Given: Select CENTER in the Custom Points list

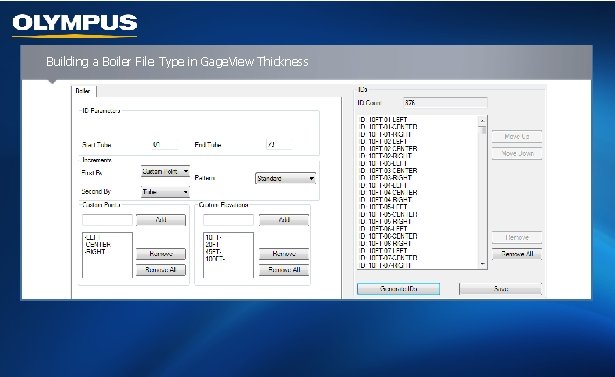Looking at the screenshot, I should pos(98,245).
